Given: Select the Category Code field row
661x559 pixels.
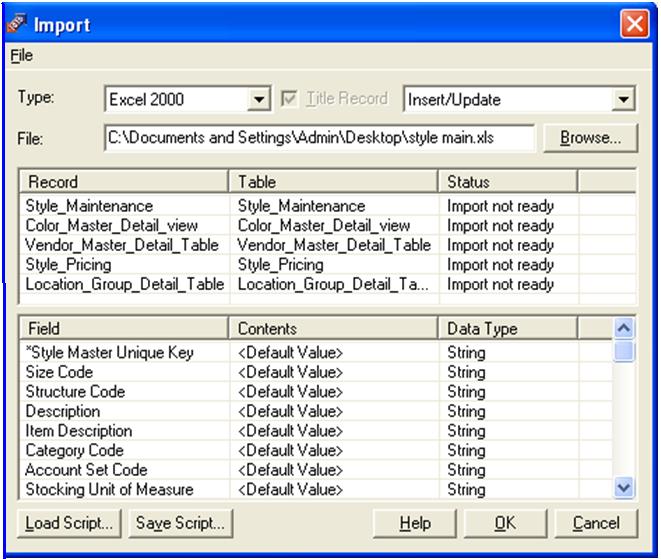Looking at the screenshot, I should pos(316,450).
